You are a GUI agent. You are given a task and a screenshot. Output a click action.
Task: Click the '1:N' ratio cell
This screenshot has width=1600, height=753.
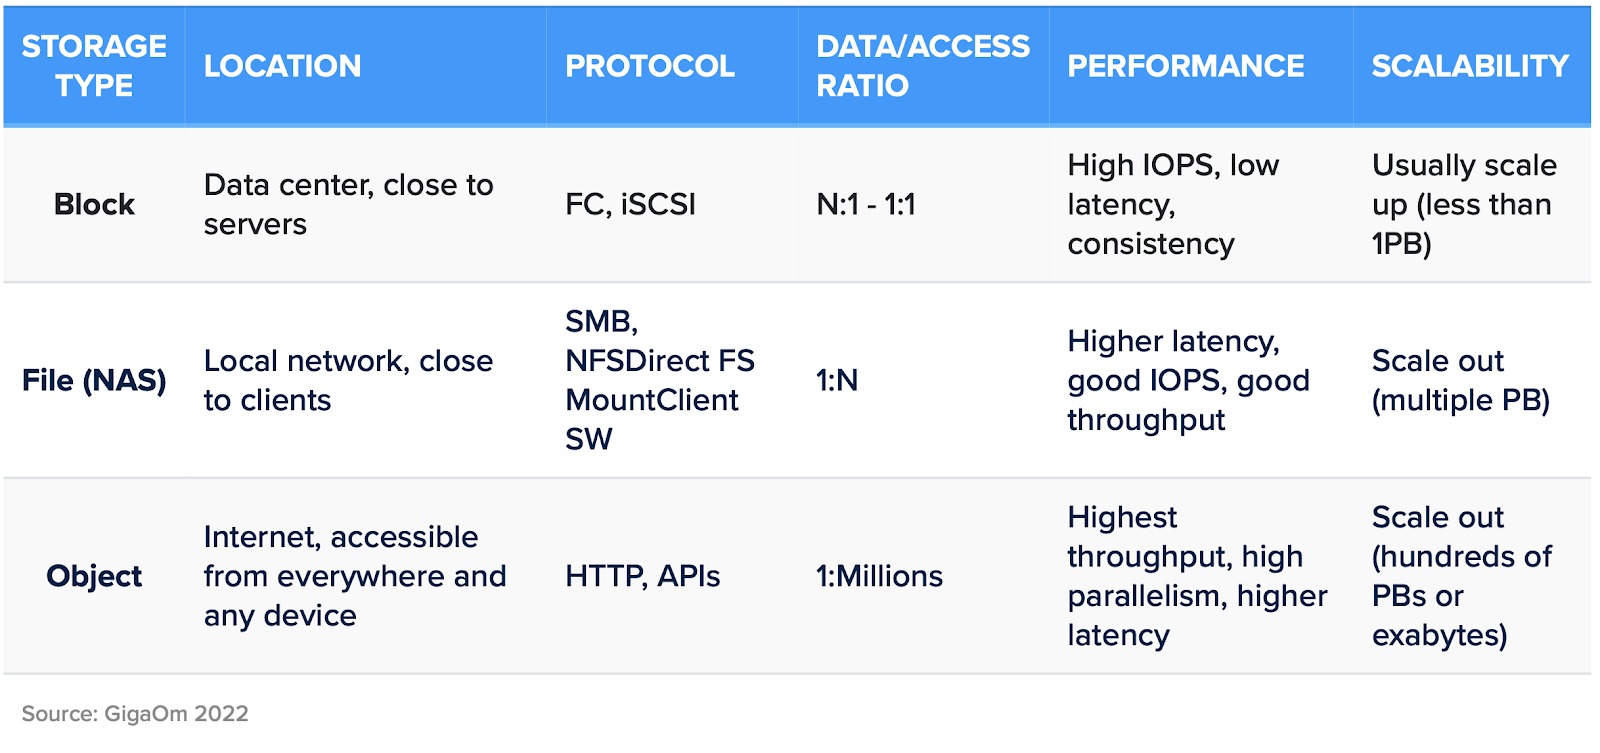coord(837,380)
